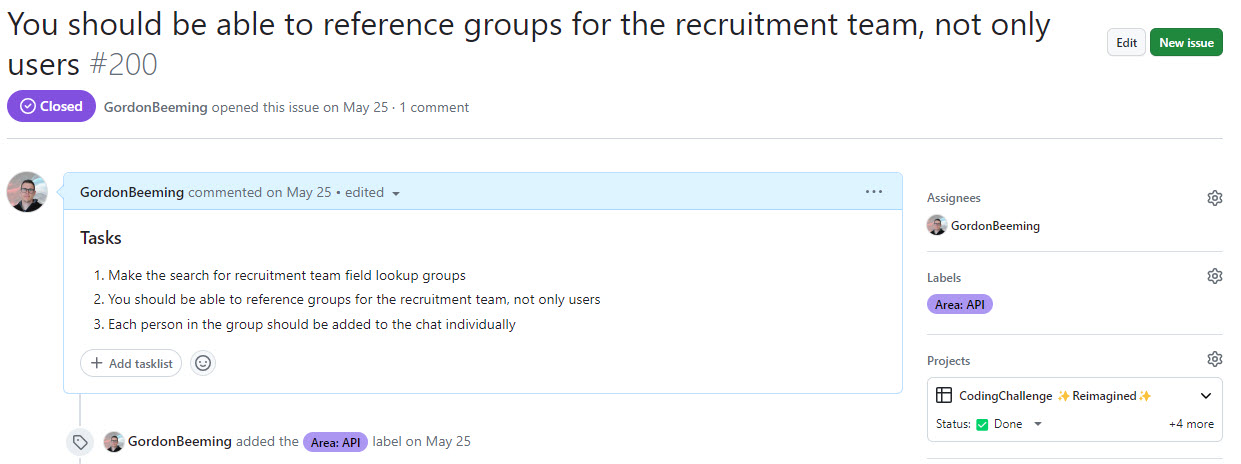1241x464 pixels.
Task: Click the assignee's small avatar image
Action: 937,226
